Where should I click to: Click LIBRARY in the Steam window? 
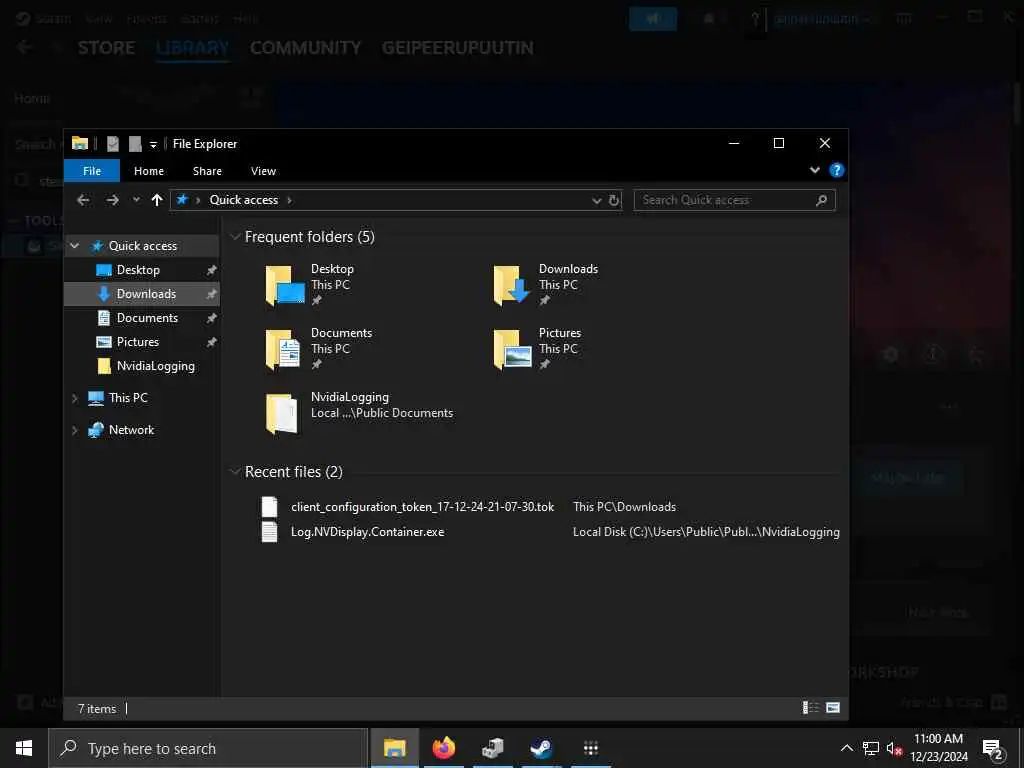point(193,48)
